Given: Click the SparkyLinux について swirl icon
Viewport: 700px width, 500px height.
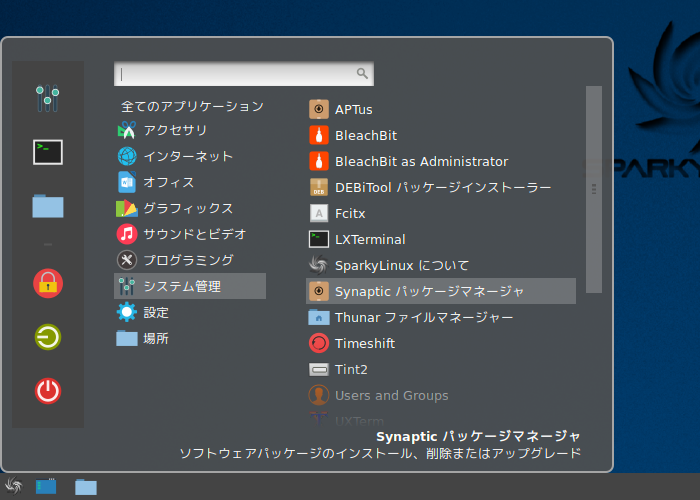Looking at the screenshot, I should pos(319,265).
